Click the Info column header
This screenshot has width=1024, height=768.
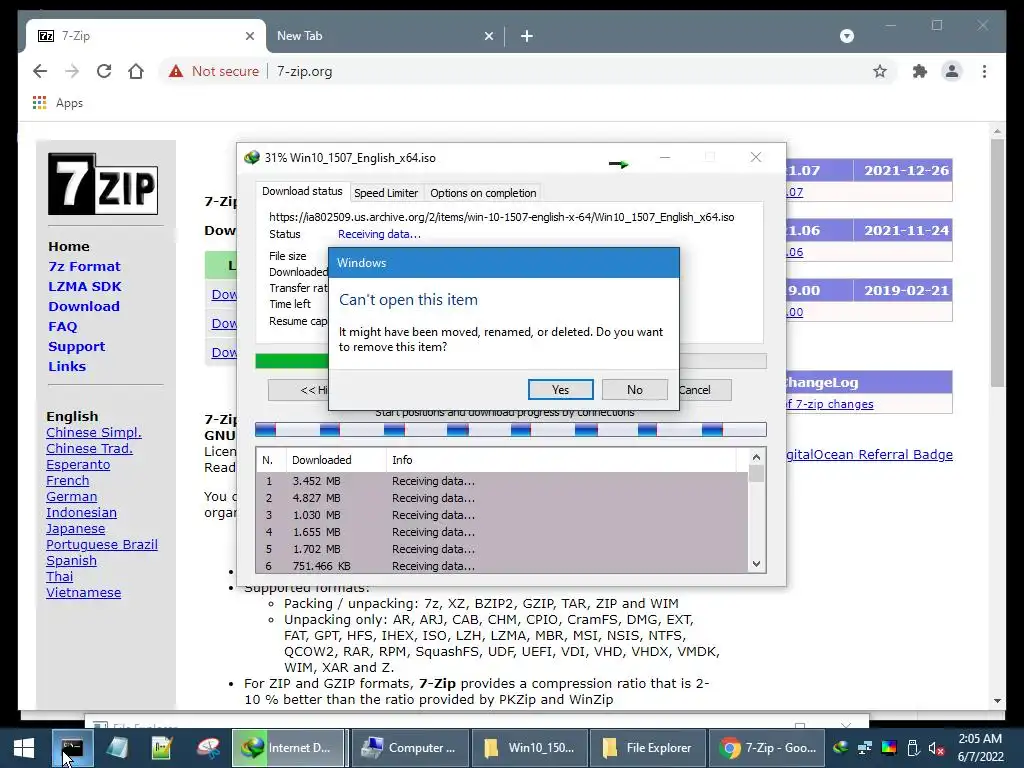click(562, 460)
